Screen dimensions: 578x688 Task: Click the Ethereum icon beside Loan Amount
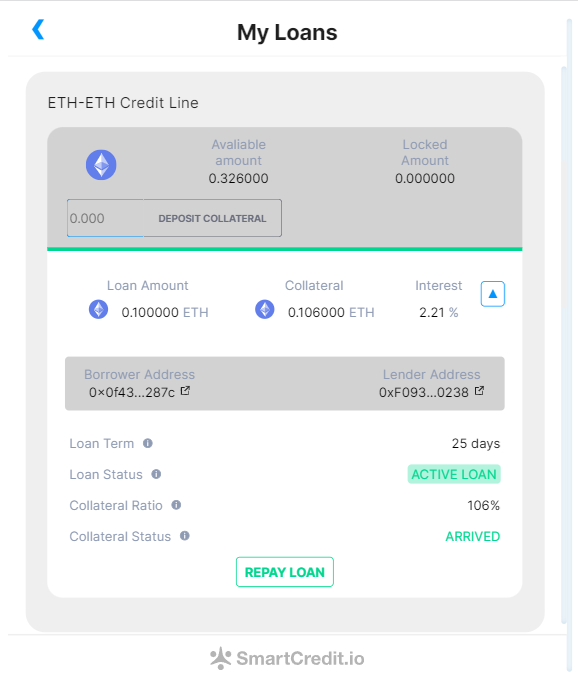98,309
